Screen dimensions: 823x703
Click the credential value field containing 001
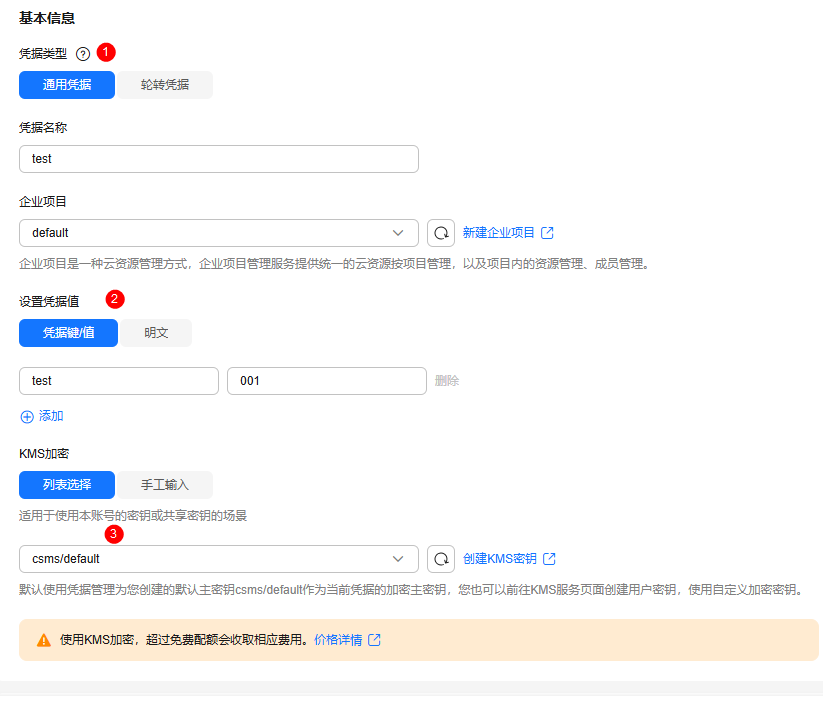pos(326,381)
